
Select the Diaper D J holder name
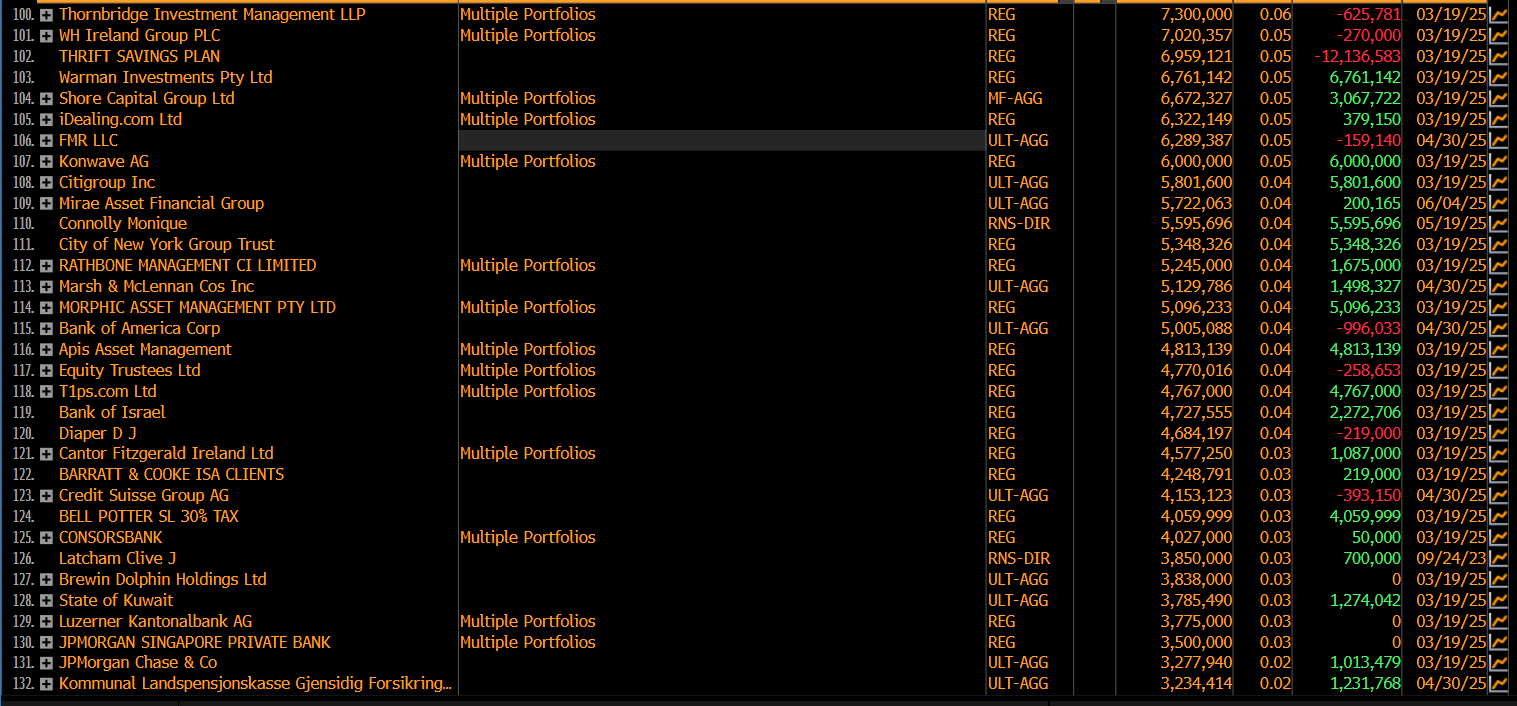coord(97,433)
